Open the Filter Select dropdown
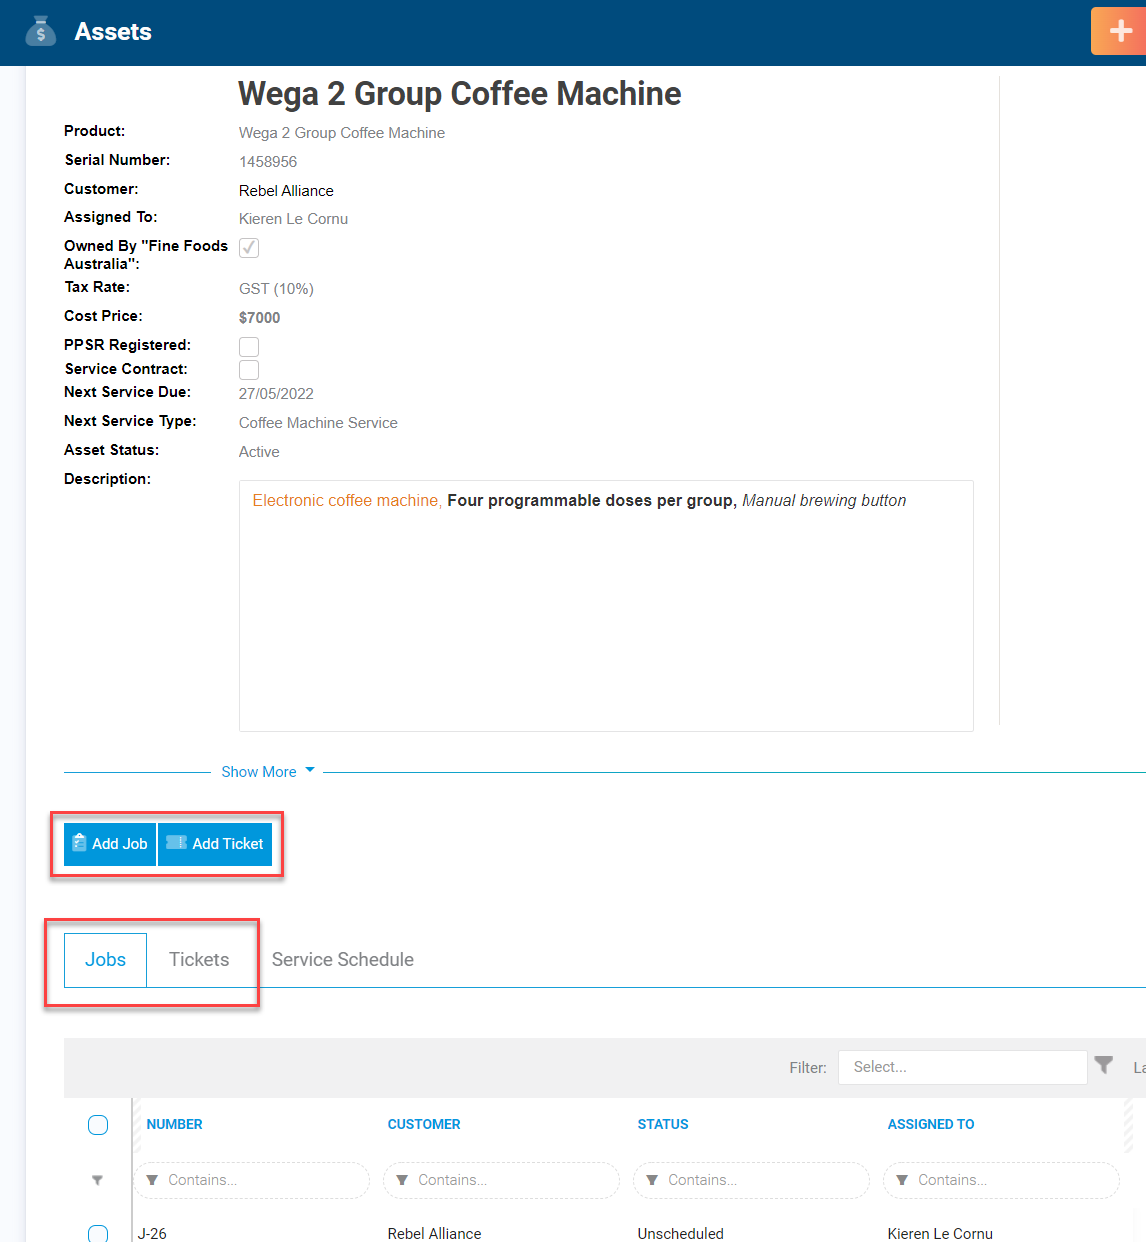 pos(962,1067)
